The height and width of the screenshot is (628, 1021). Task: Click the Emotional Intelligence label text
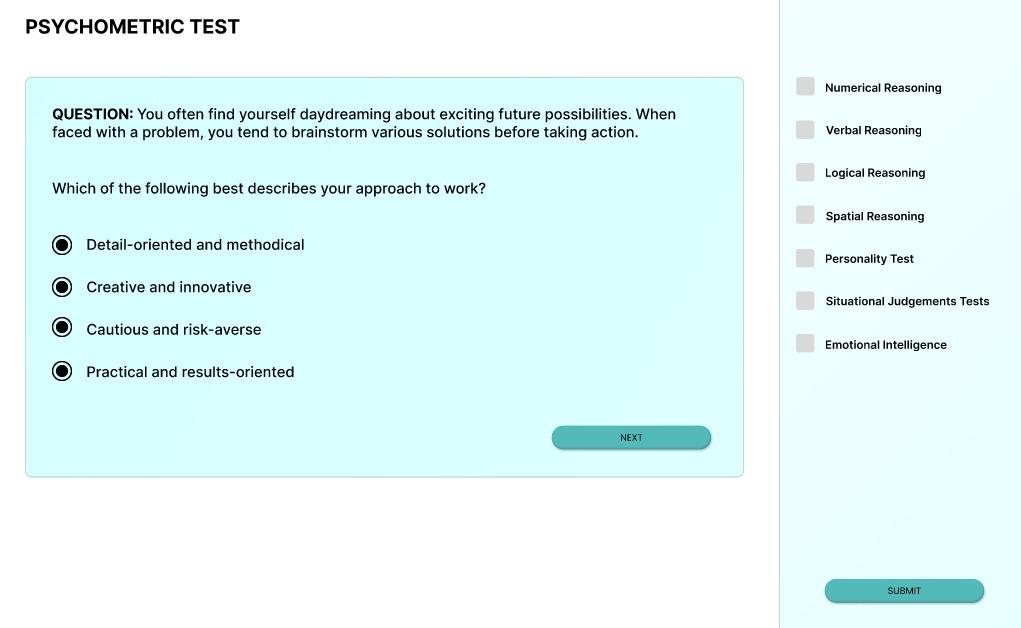tap(885, 345)
